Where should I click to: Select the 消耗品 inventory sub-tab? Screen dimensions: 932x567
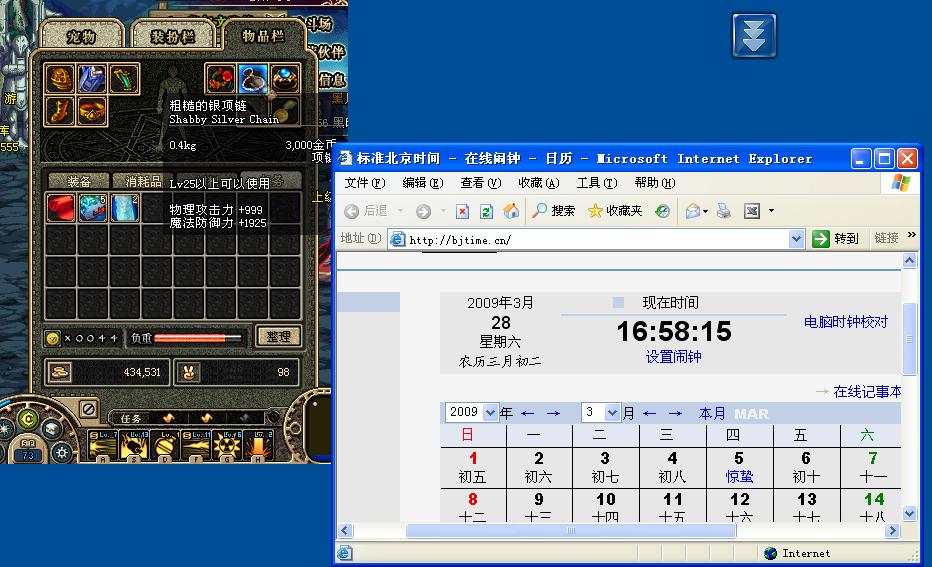pyautogui.click(x=143, y=181)
